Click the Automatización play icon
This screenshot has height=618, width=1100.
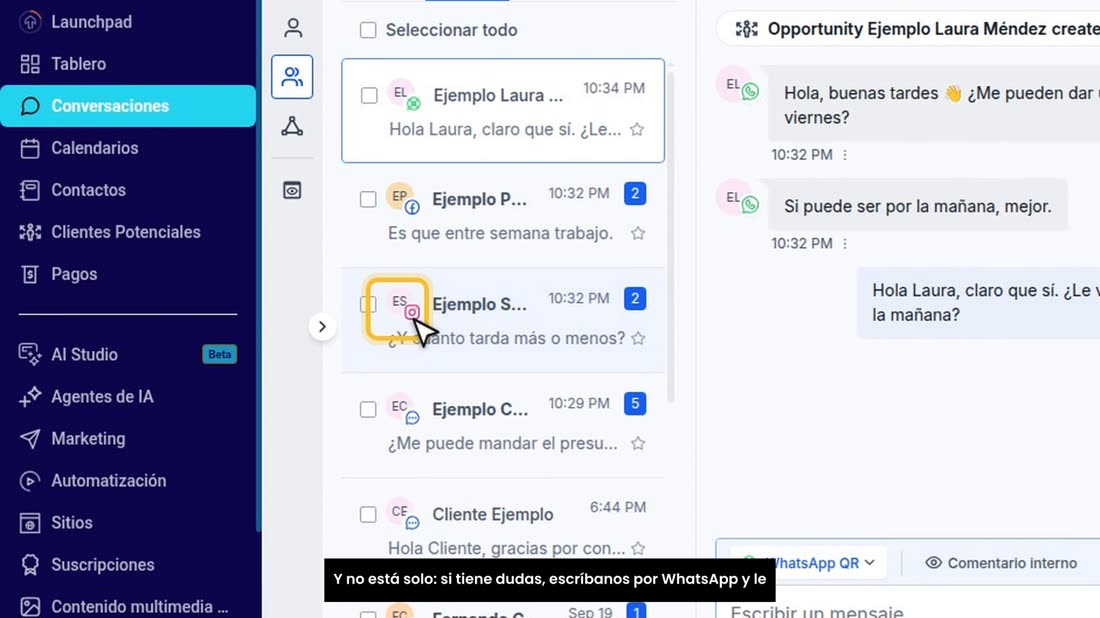click(29, 481)
